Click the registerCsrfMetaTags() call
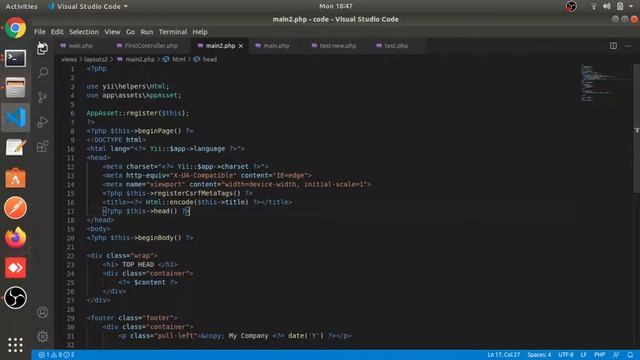This screenshot has height=360, width=640. tap(197, 193)
